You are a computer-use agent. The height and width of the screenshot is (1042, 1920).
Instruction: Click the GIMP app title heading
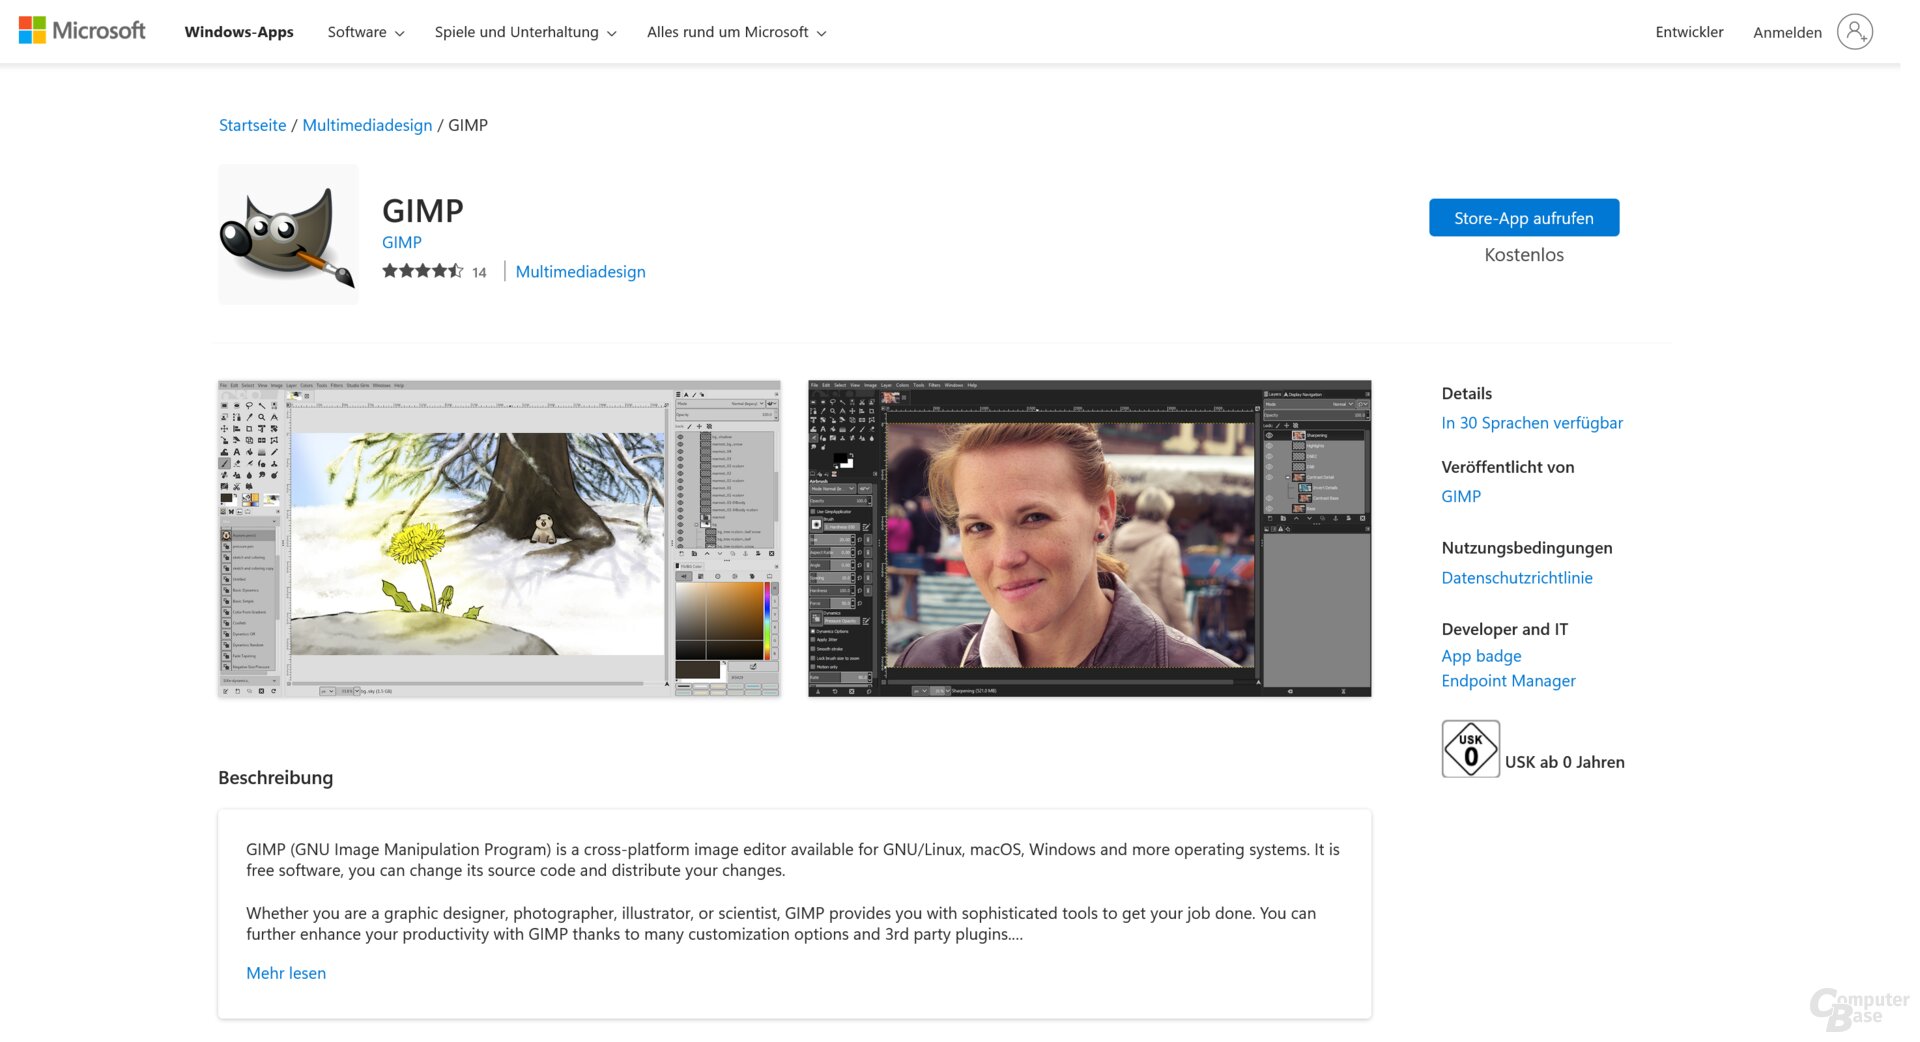click(x=423, y=210)
